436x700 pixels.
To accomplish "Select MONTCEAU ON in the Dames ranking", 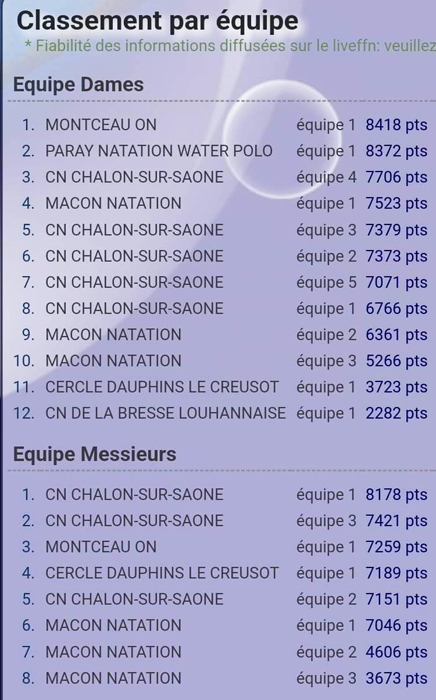I will coord(101,125).
